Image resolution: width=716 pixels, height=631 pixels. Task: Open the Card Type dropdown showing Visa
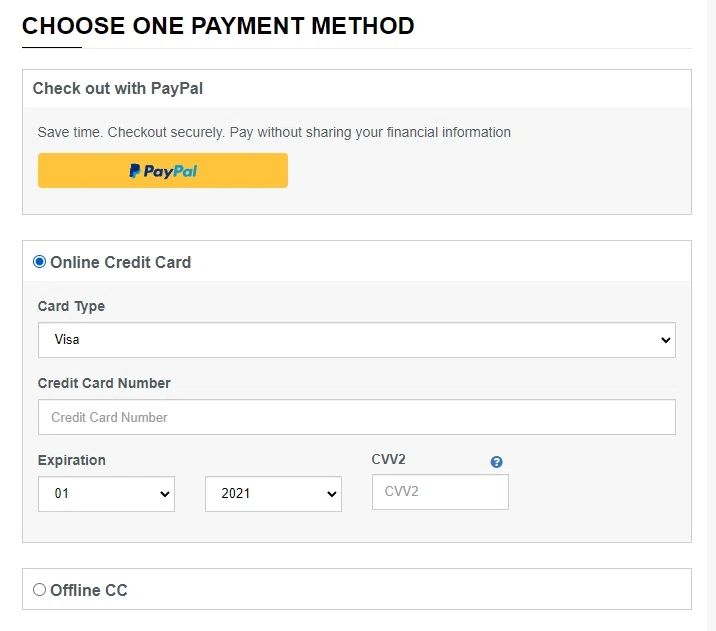[x=356, y=340]
